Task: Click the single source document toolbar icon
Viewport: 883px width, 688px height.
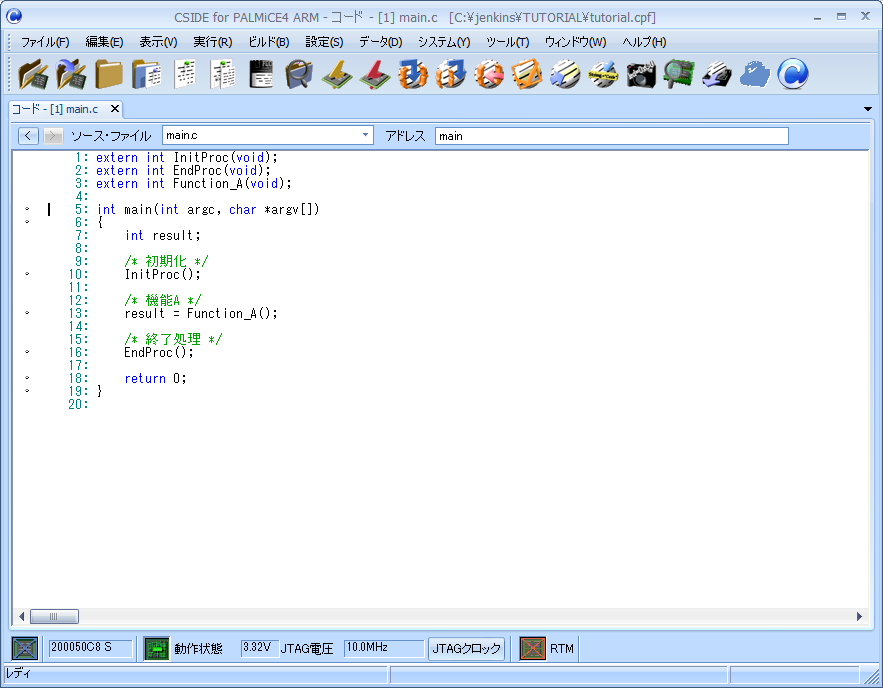Action: click(185, 74)
